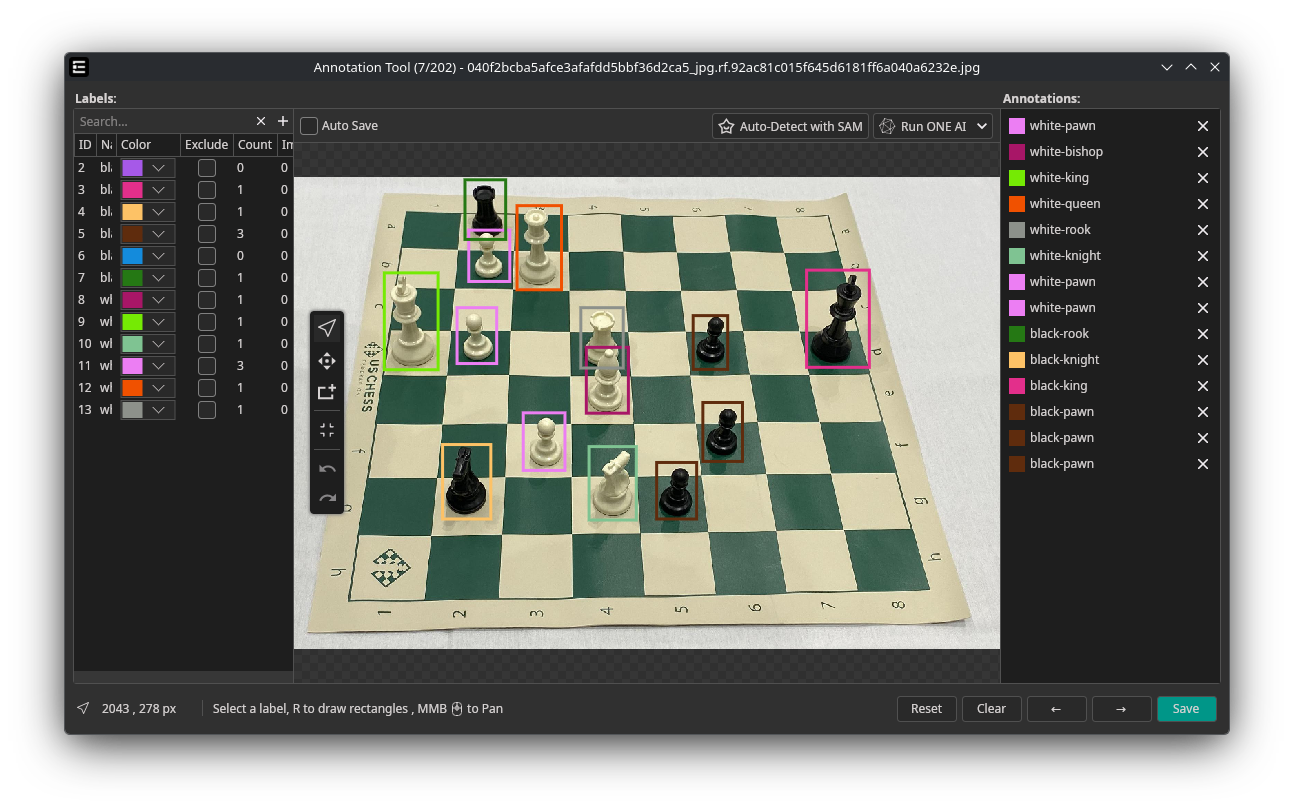Undo the last annotation action
This screenshot has width=1294, height=811.
327,467
